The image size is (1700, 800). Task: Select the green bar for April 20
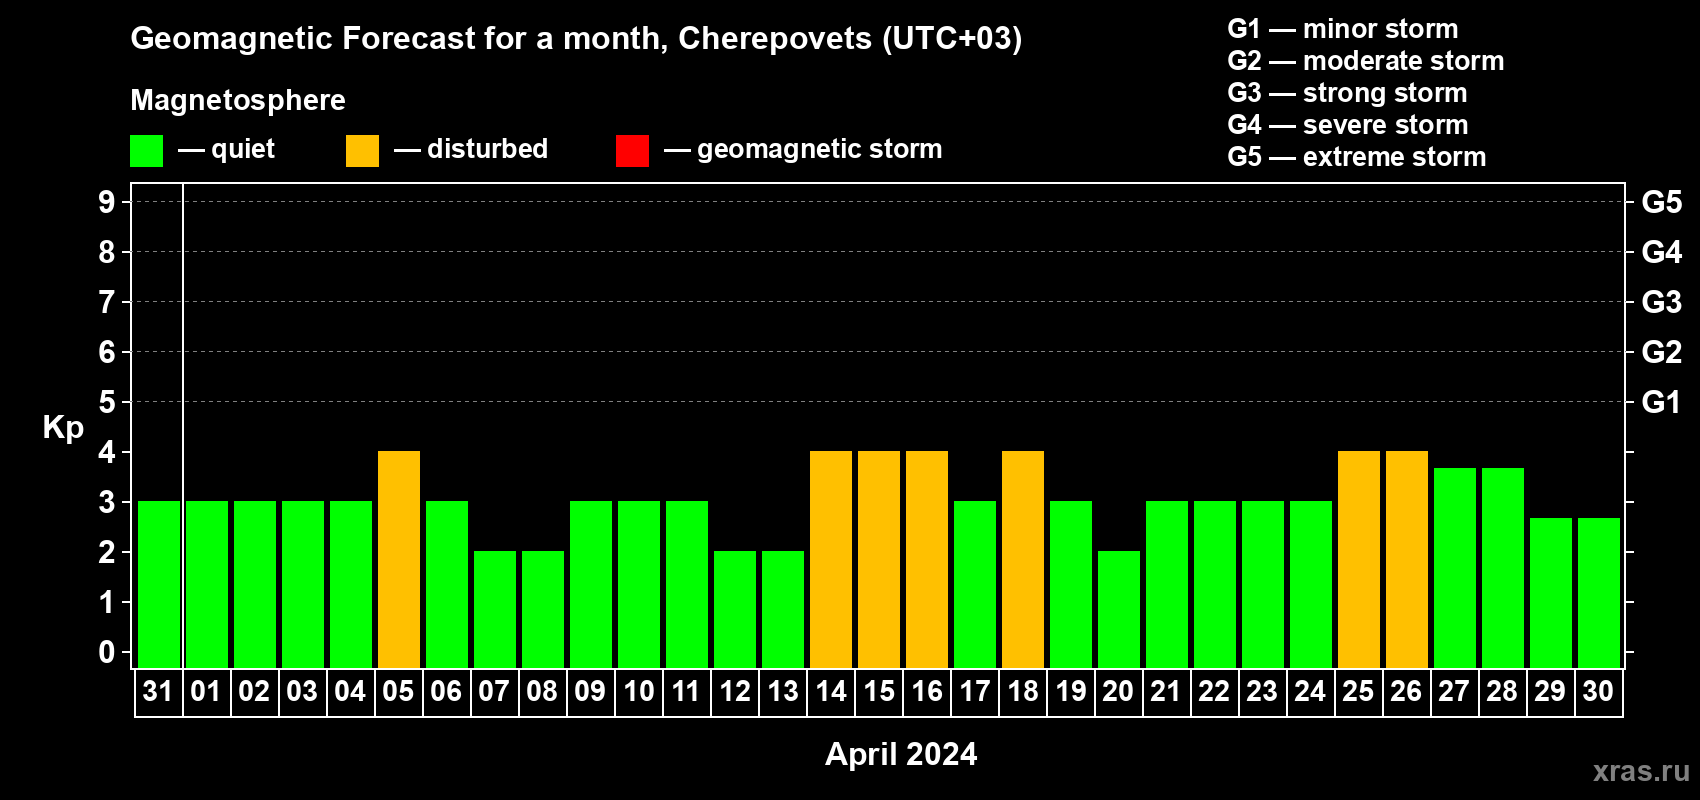point(1119,609)
